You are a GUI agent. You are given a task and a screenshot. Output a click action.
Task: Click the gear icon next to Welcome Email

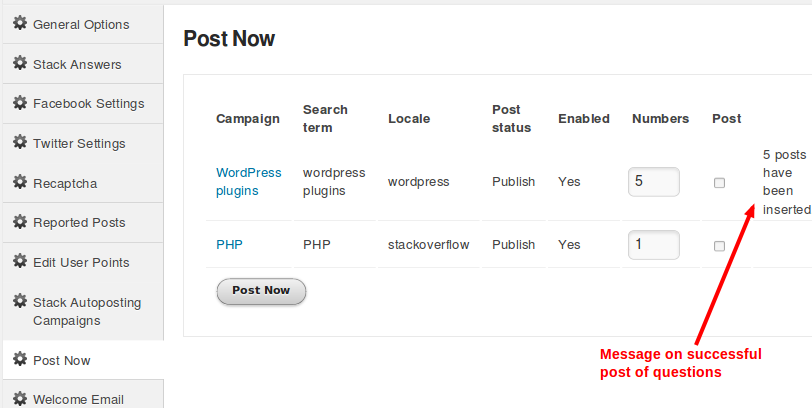(x=20, y=398)
